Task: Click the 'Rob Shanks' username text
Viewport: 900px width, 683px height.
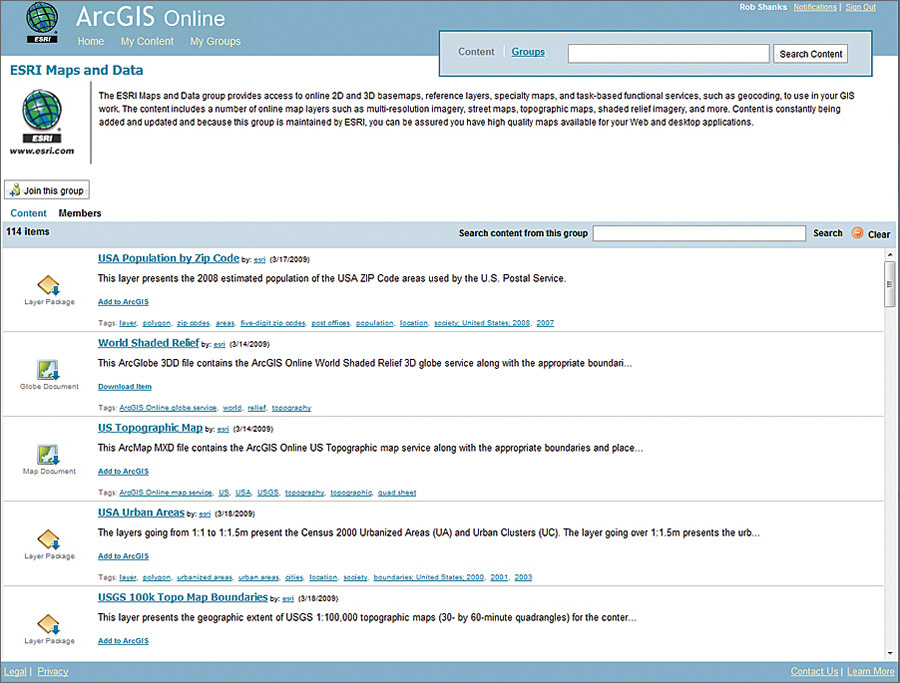Action: click(x=763, y=7)
